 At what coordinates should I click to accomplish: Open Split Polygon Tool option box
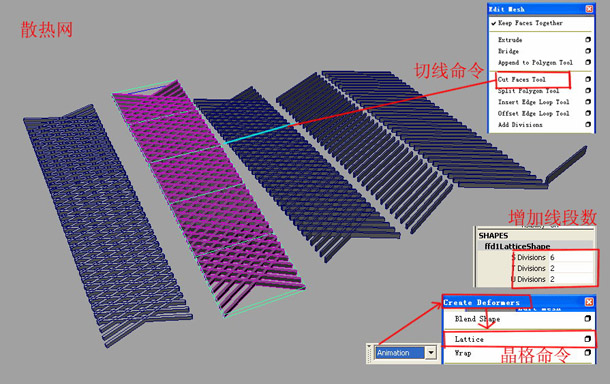pos(588,90)
